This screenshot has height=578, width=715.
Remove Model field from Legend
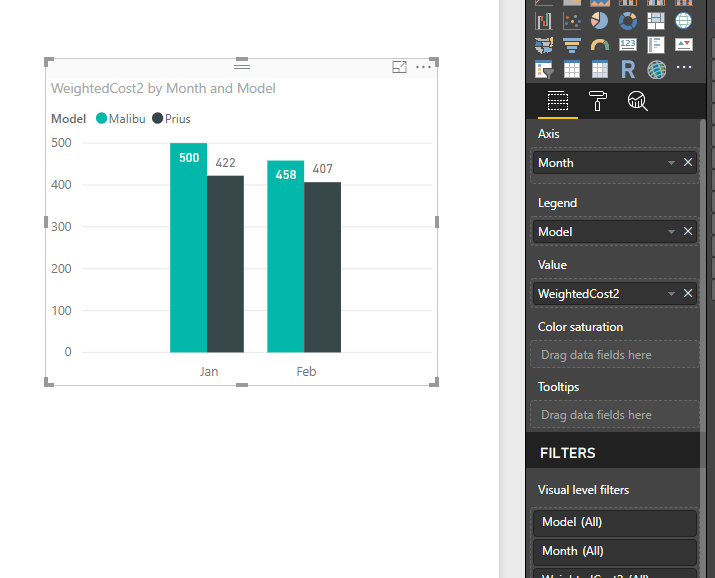tap(688, 231)
